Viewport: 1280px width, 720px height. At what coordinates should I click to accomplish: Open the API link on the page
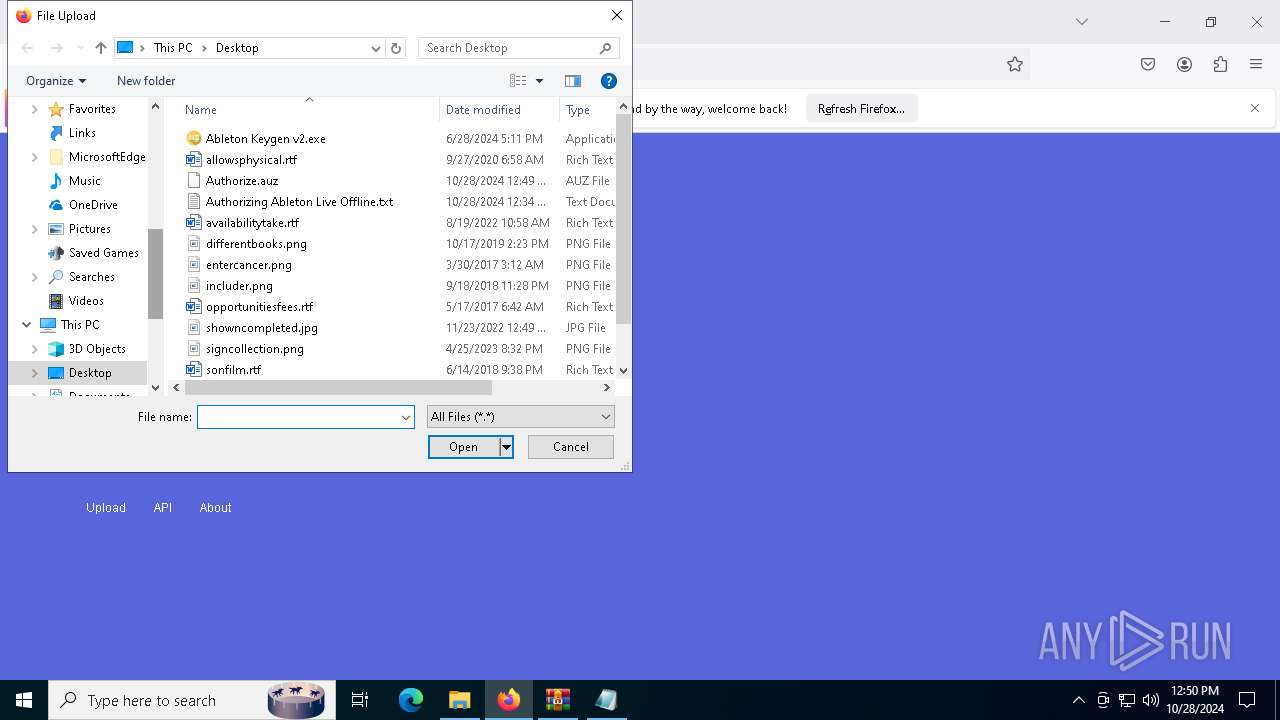163,508
